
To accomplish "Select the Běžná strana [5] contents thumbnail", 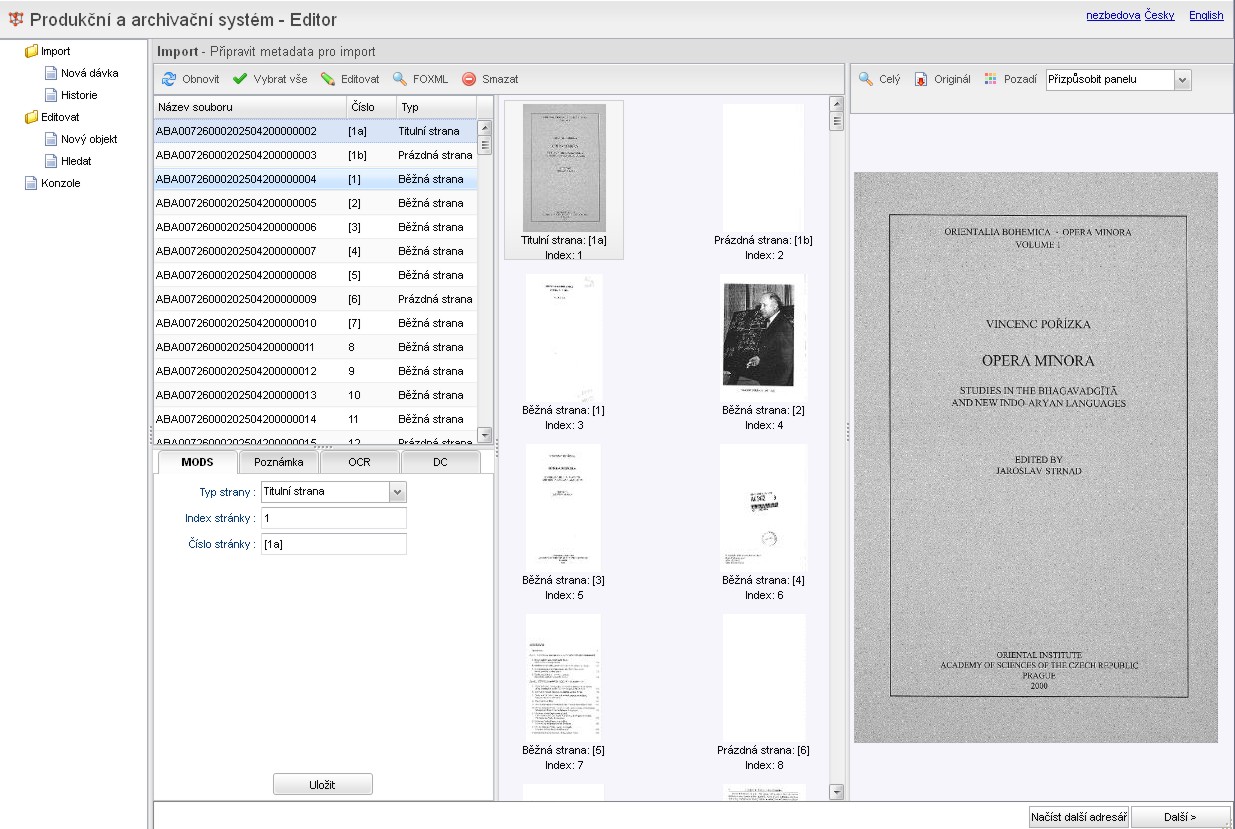I will (564, 690).
